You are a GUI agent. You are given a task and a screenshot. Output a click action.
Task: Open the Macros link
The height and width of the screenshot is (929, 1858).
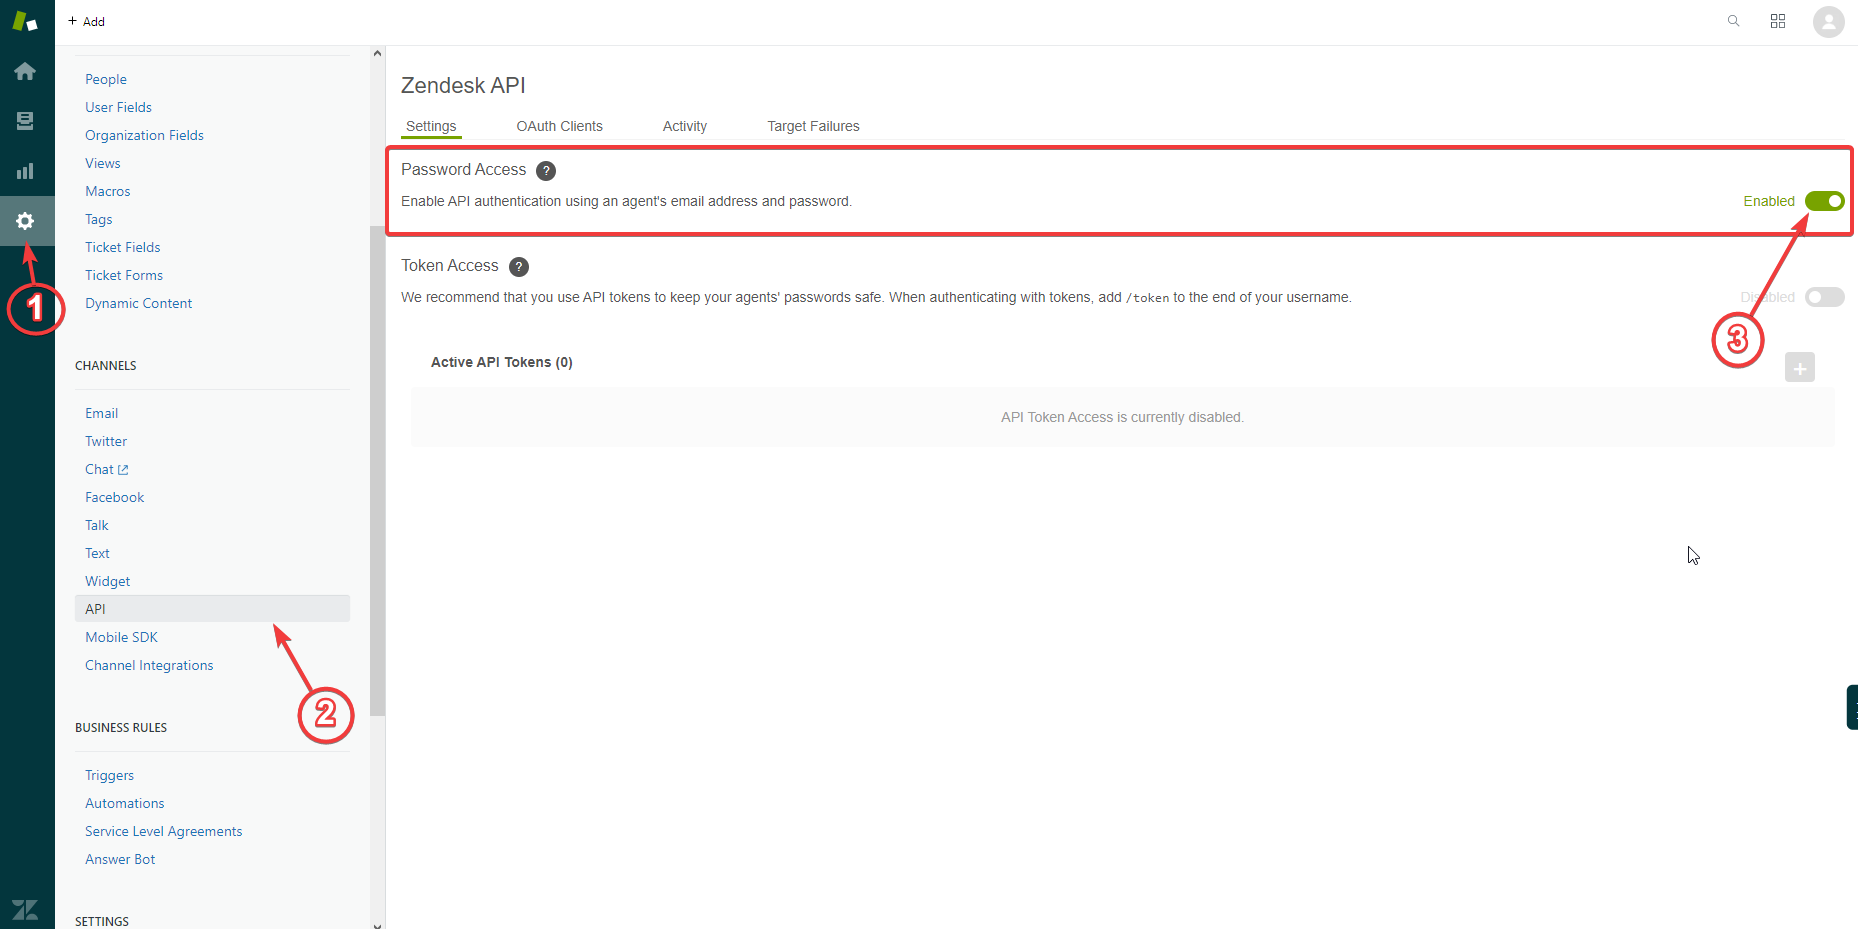(108, 191)
